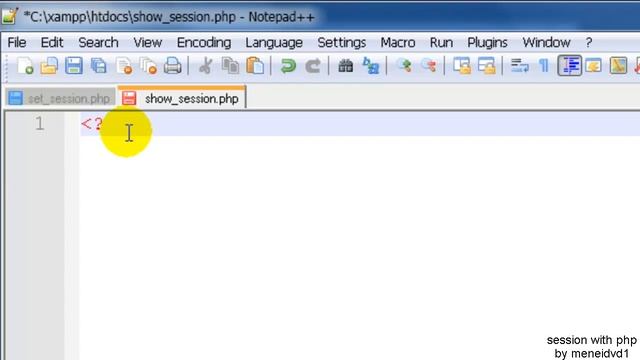
Task: Click the Paste clipboard icon
Action: pyautogui.click(x=256, y=66)
